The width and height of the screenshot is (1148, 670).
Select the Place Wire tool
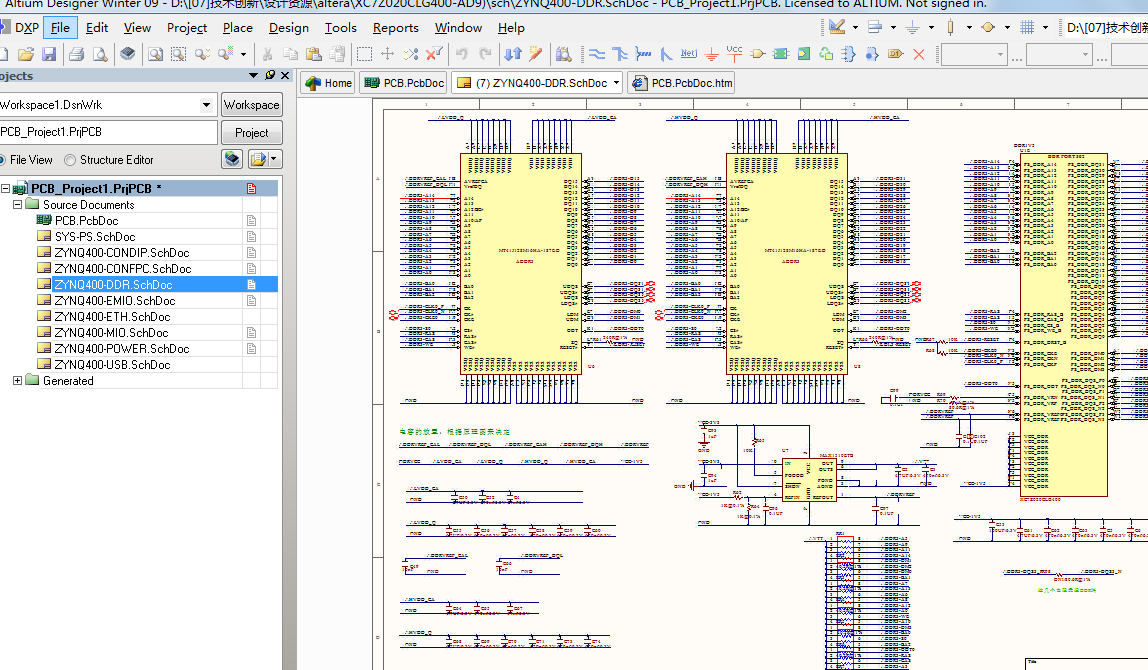pos(597,54)
